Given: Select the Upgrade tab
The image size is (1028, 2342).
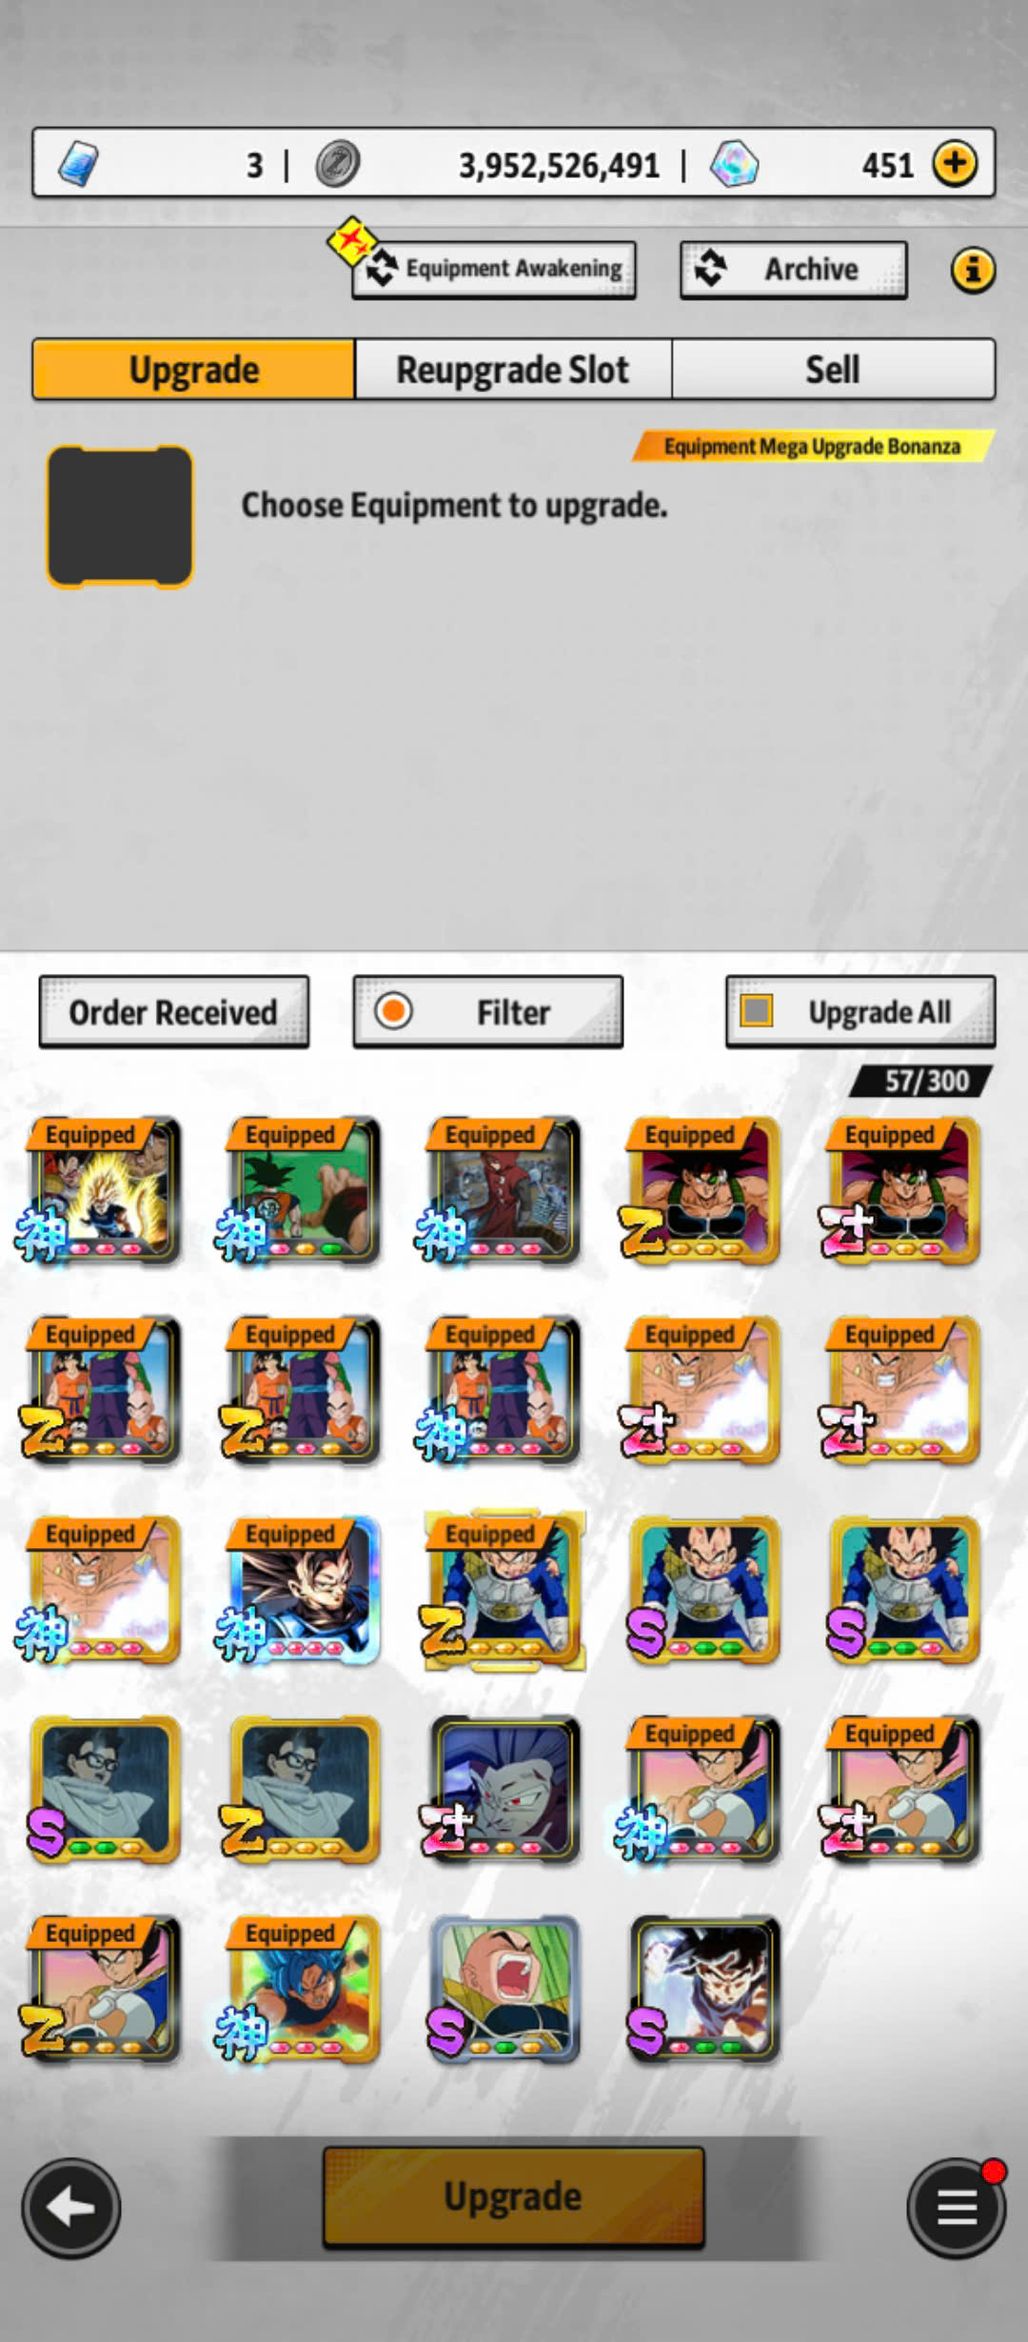Looking at the screenshot, I should pos(194,369).
